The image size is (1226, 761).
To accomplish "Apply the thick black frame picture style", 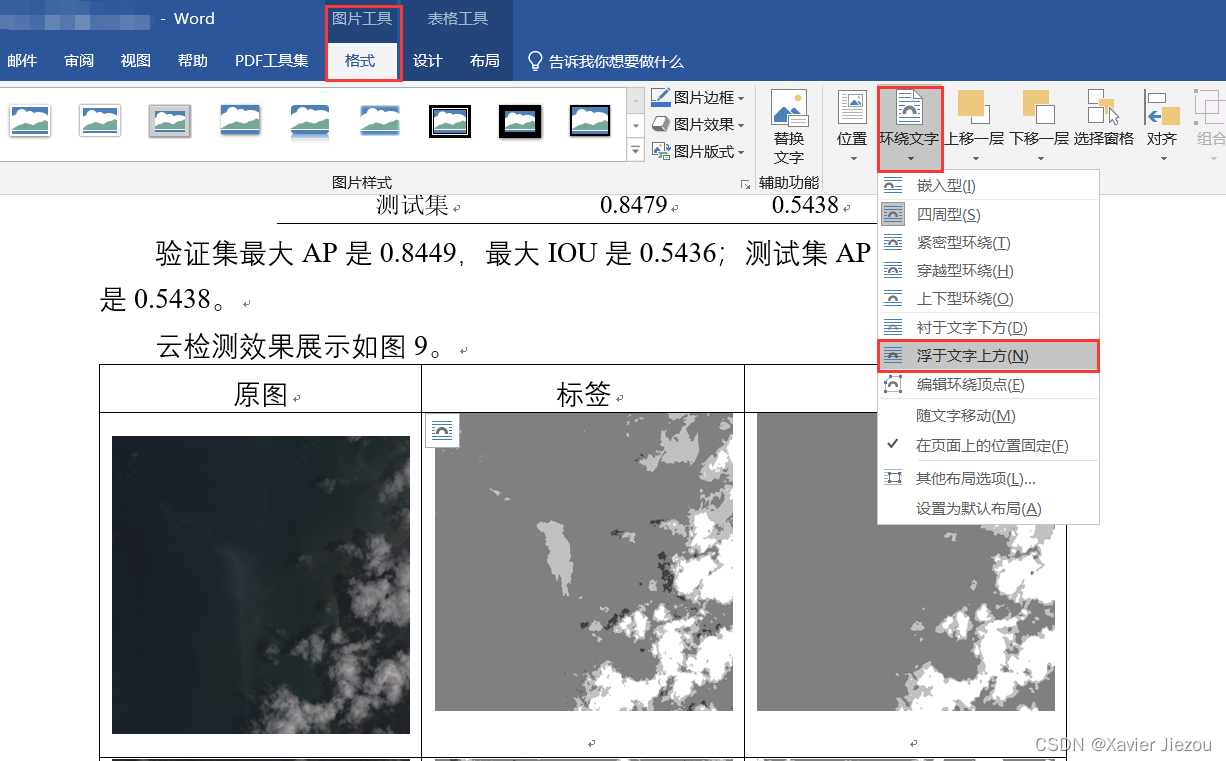I will pyautogui.click(x=520, y=121).
